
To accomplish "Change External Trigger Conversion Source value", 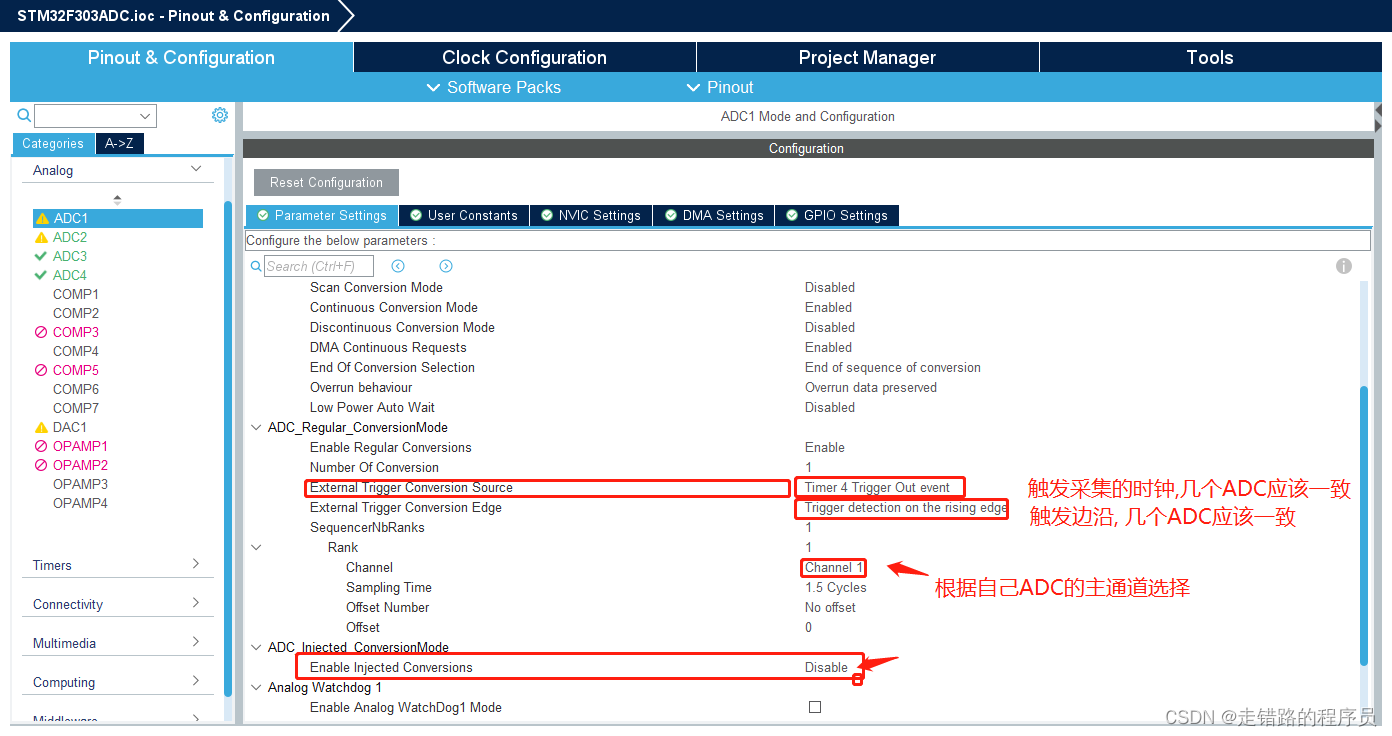I will [x=878, y=487].
